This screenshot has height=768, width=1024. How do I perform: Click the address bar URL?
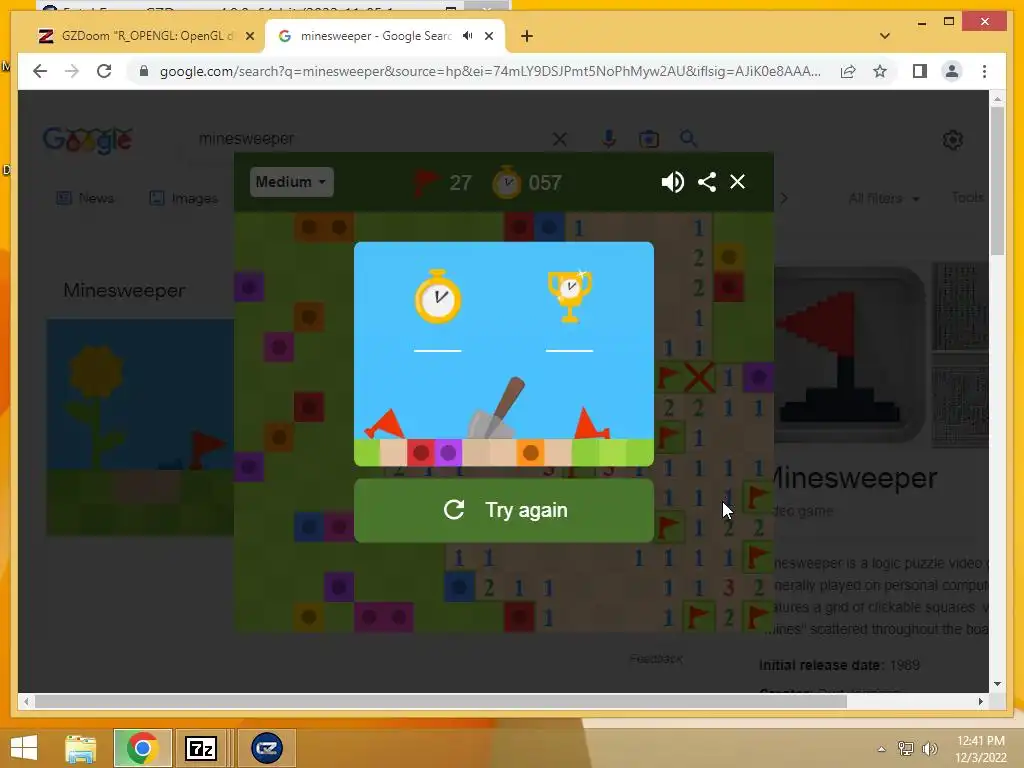[490, 71]
